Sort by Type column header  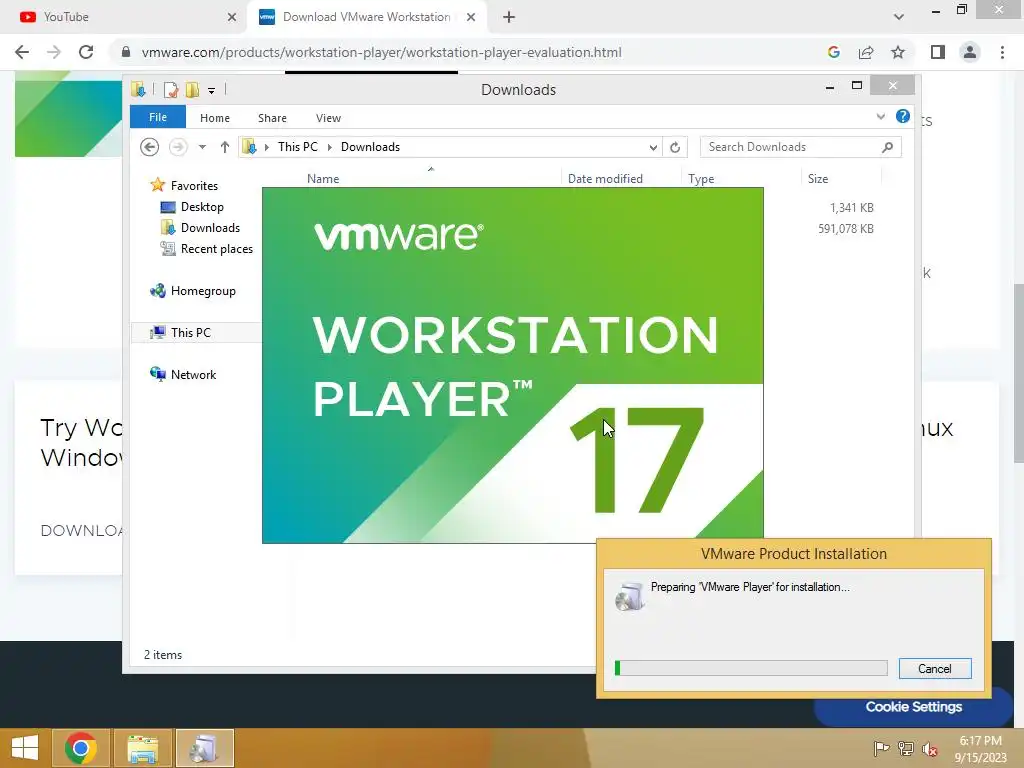click(x=701, y=178)
